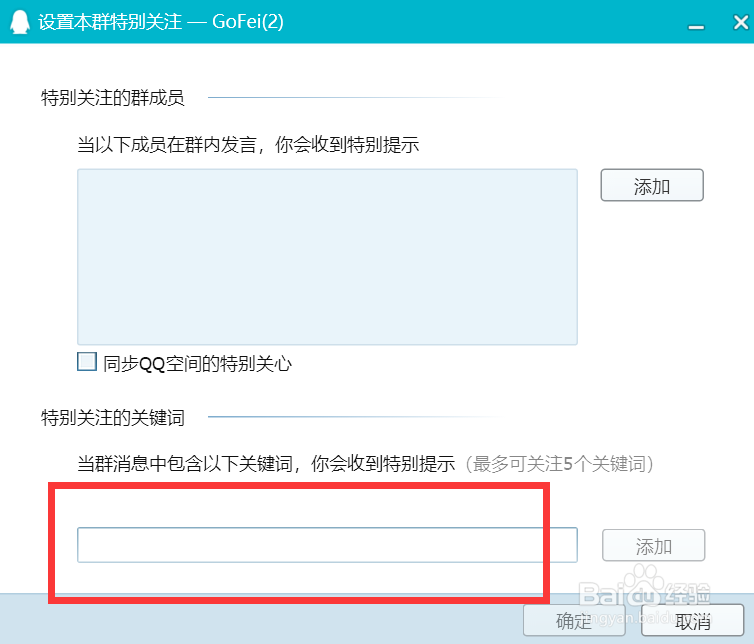754x644 pixels.
Task: Click the keyword 添加 button
Action: [x=653, y=545]
